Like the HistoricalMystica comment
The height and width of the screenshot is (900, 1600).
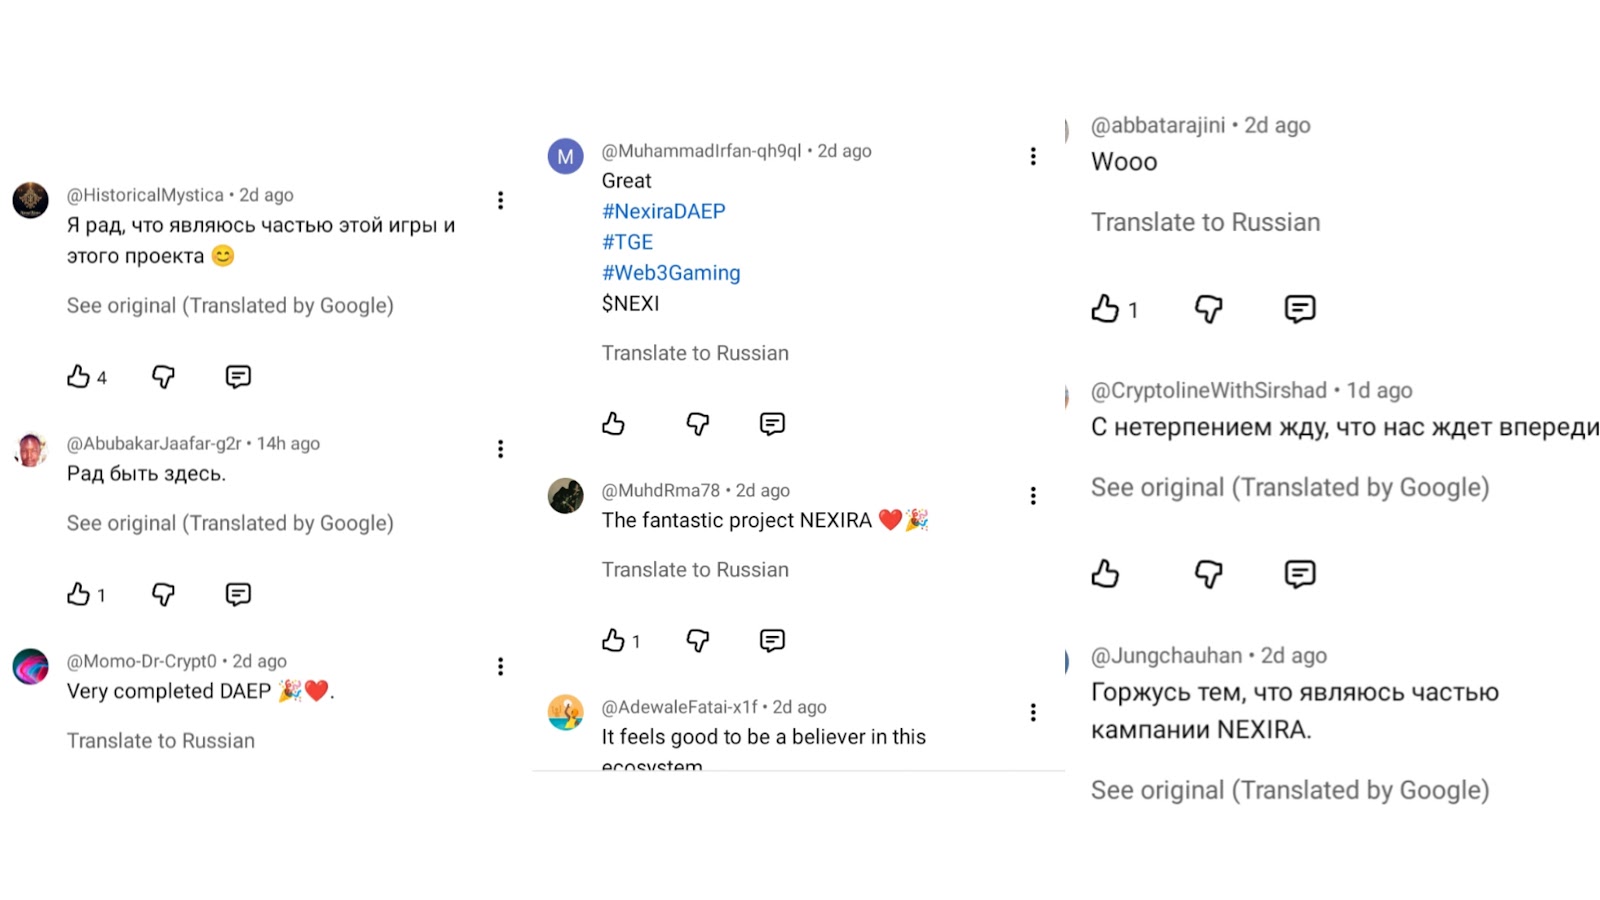tap(79, 377)
